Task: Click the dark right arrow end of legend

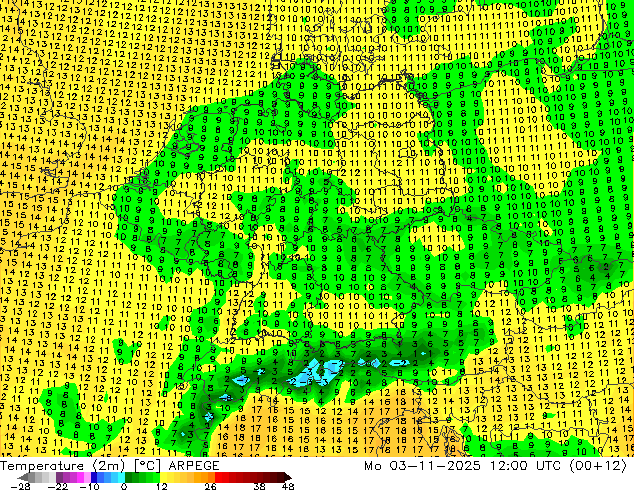Action: (287, 477)
